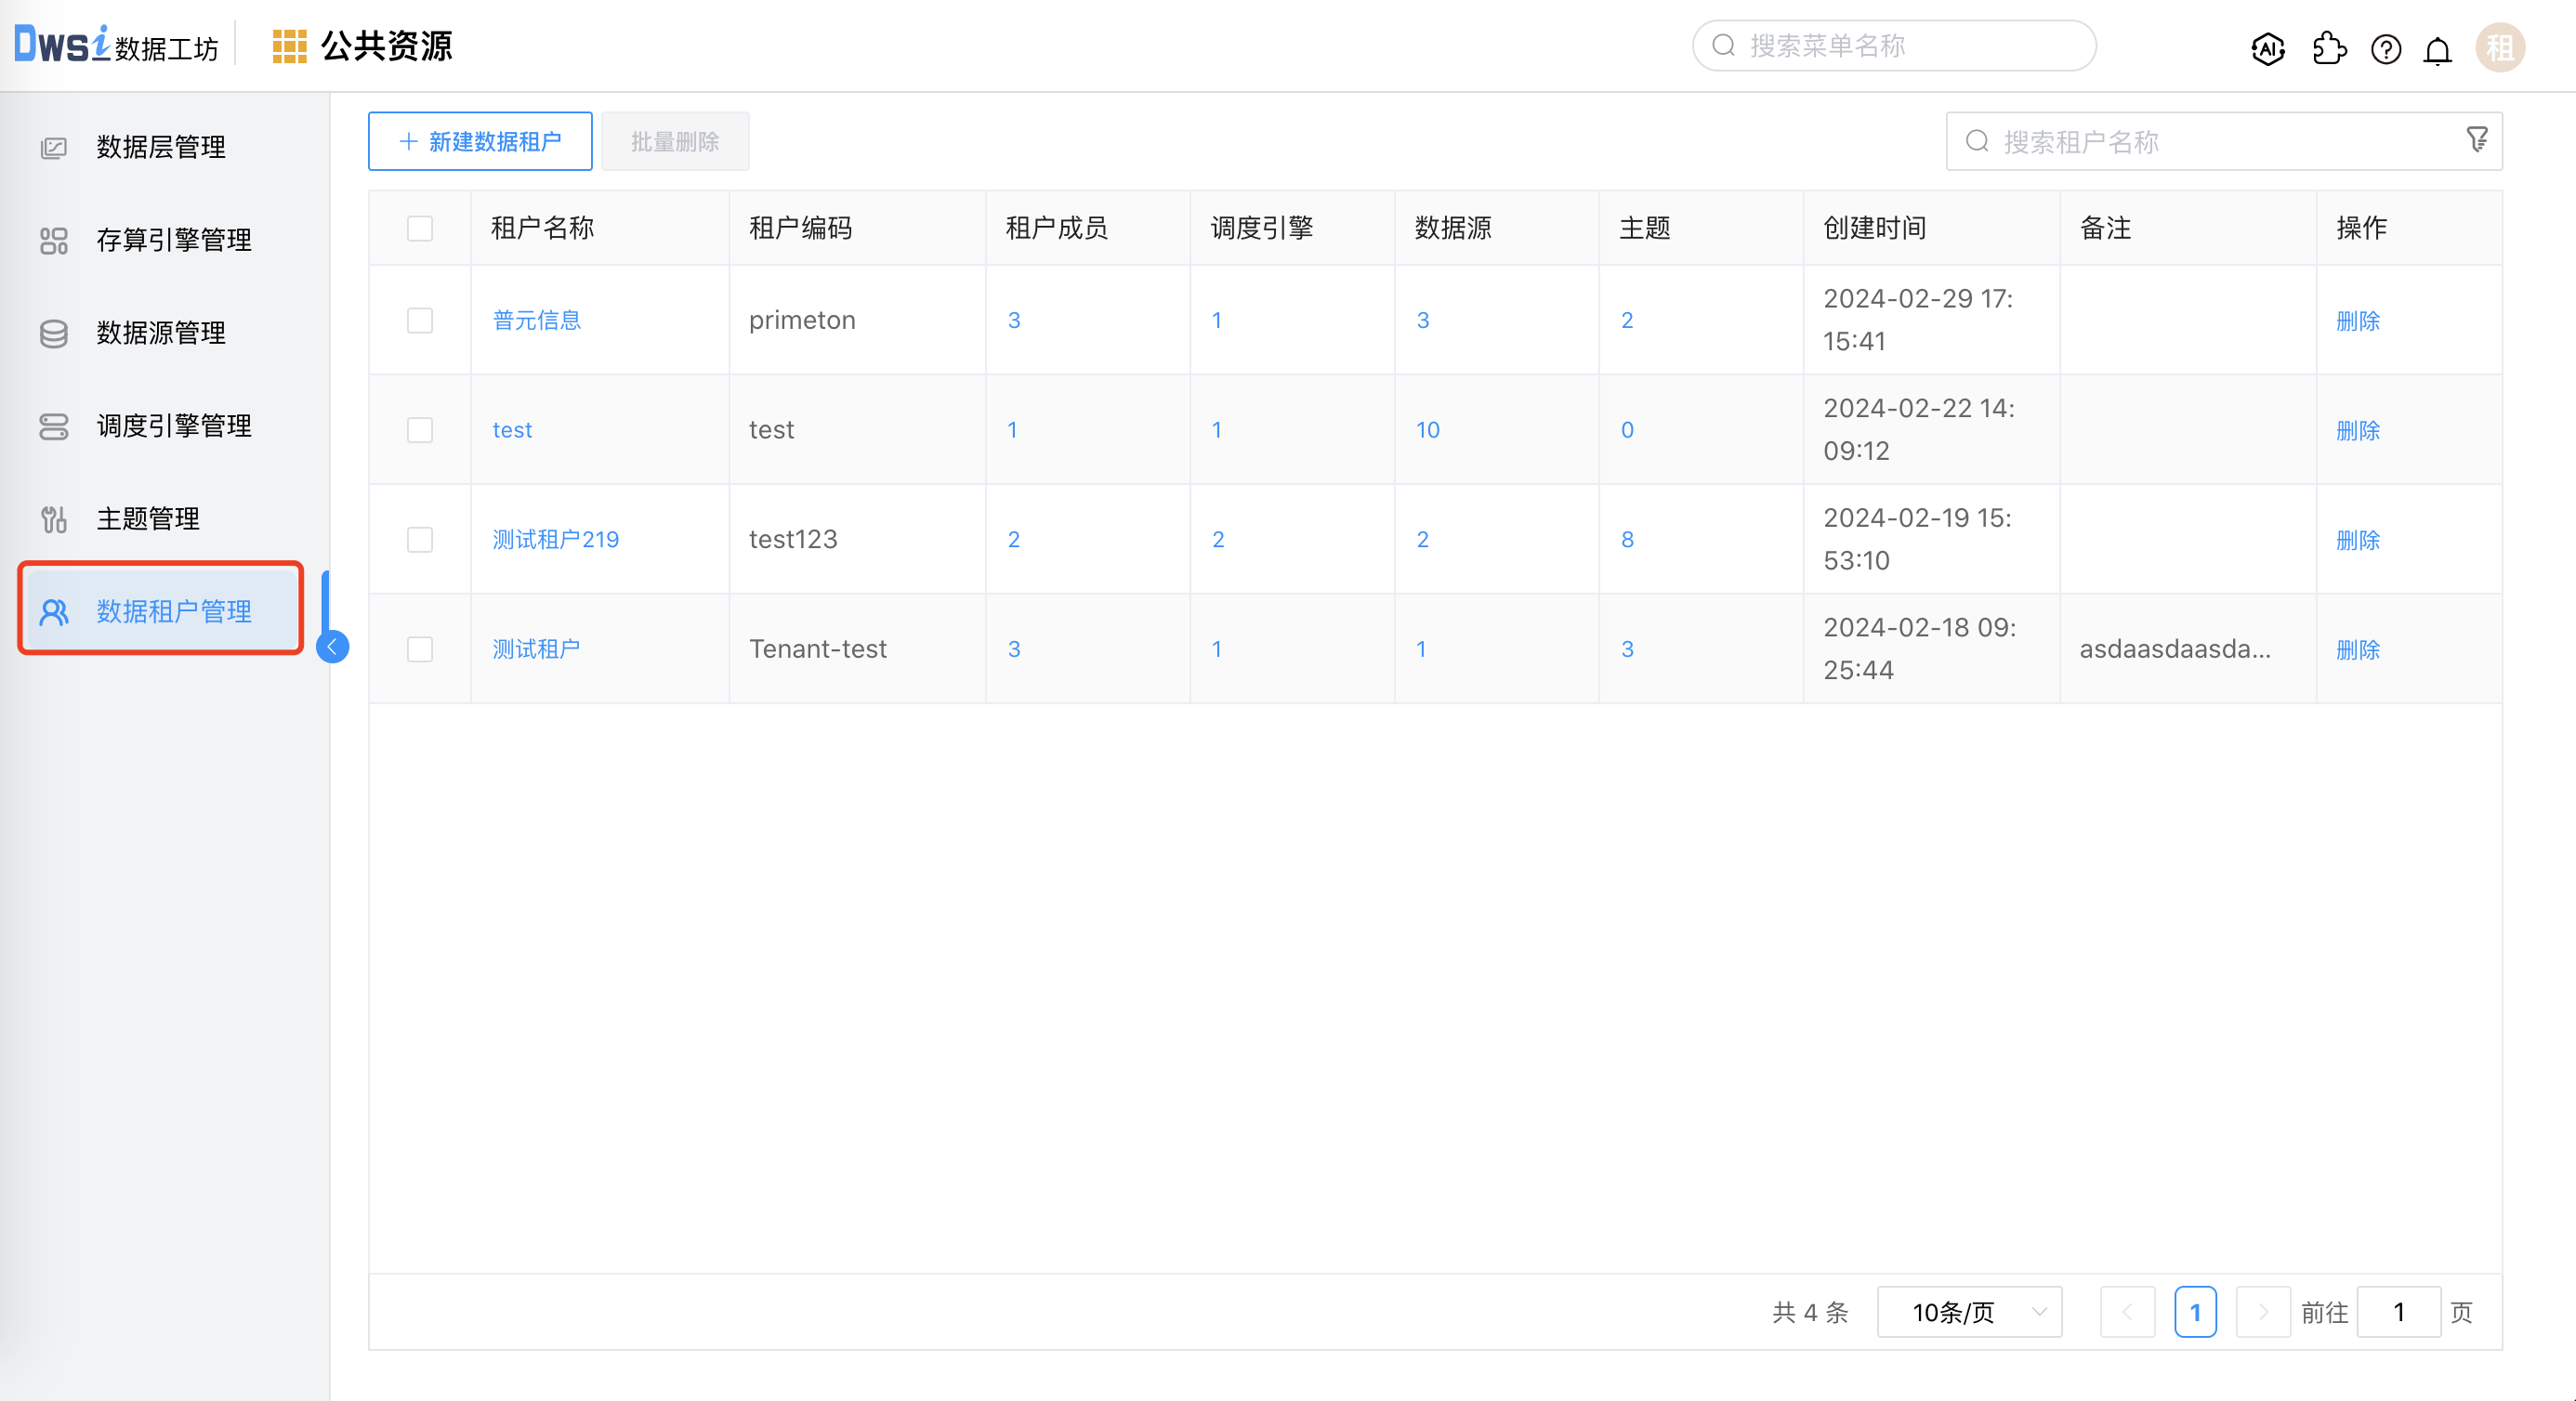
Task: Open the 测试租户 tenant name link
Action: 536,649
